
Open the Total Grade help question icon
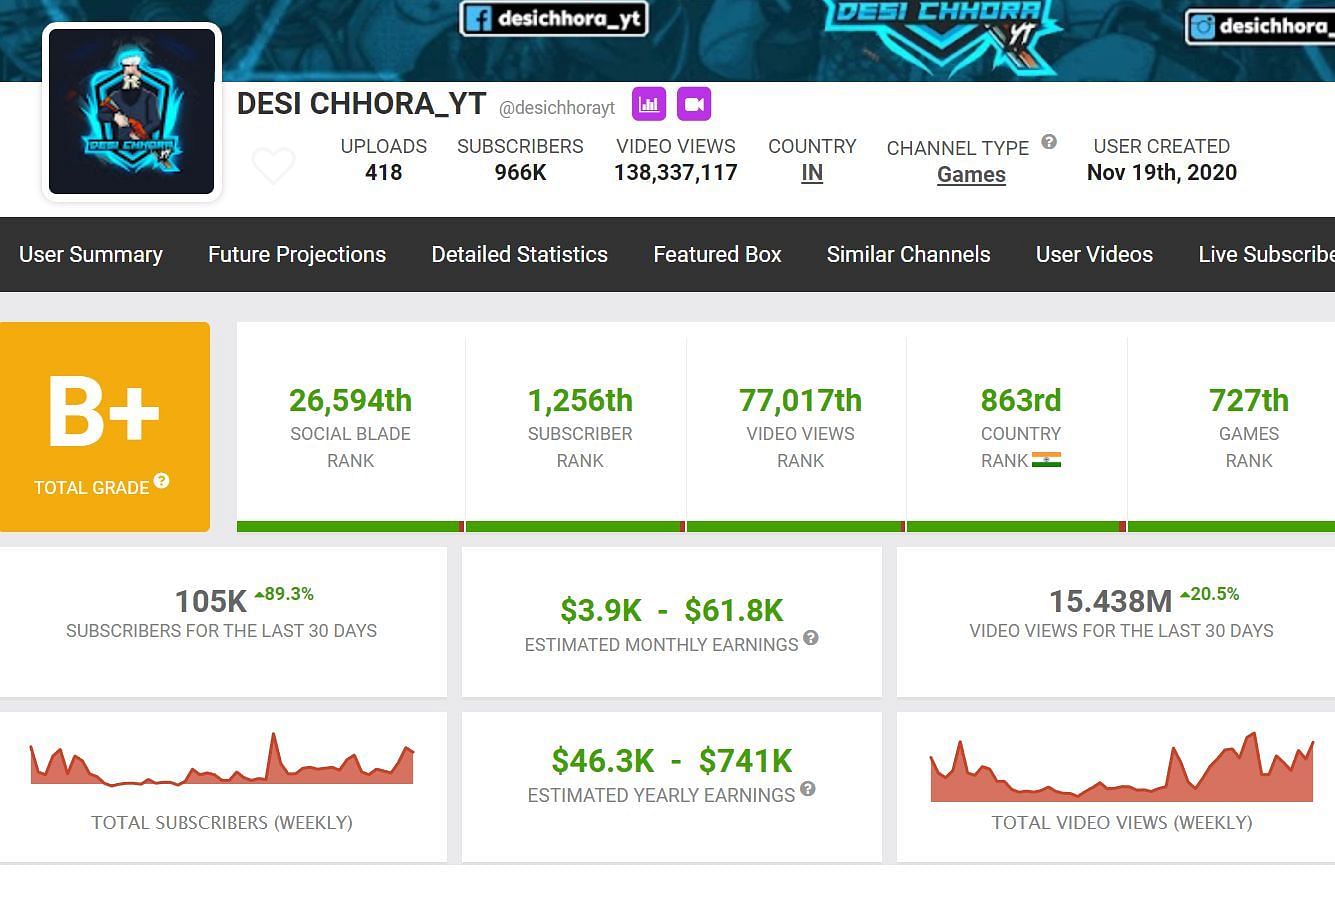(161, 481)
